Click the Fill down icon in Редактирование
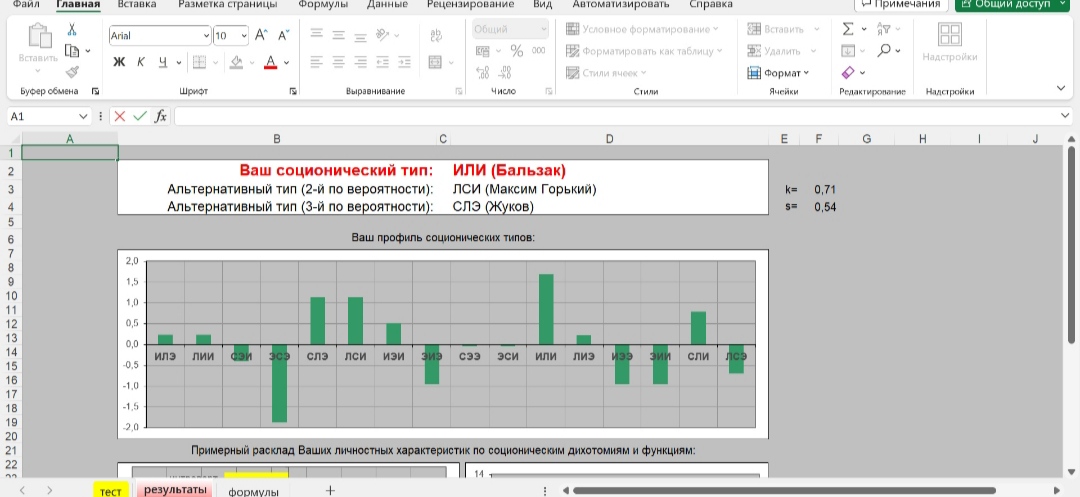 tap(848, 50)
